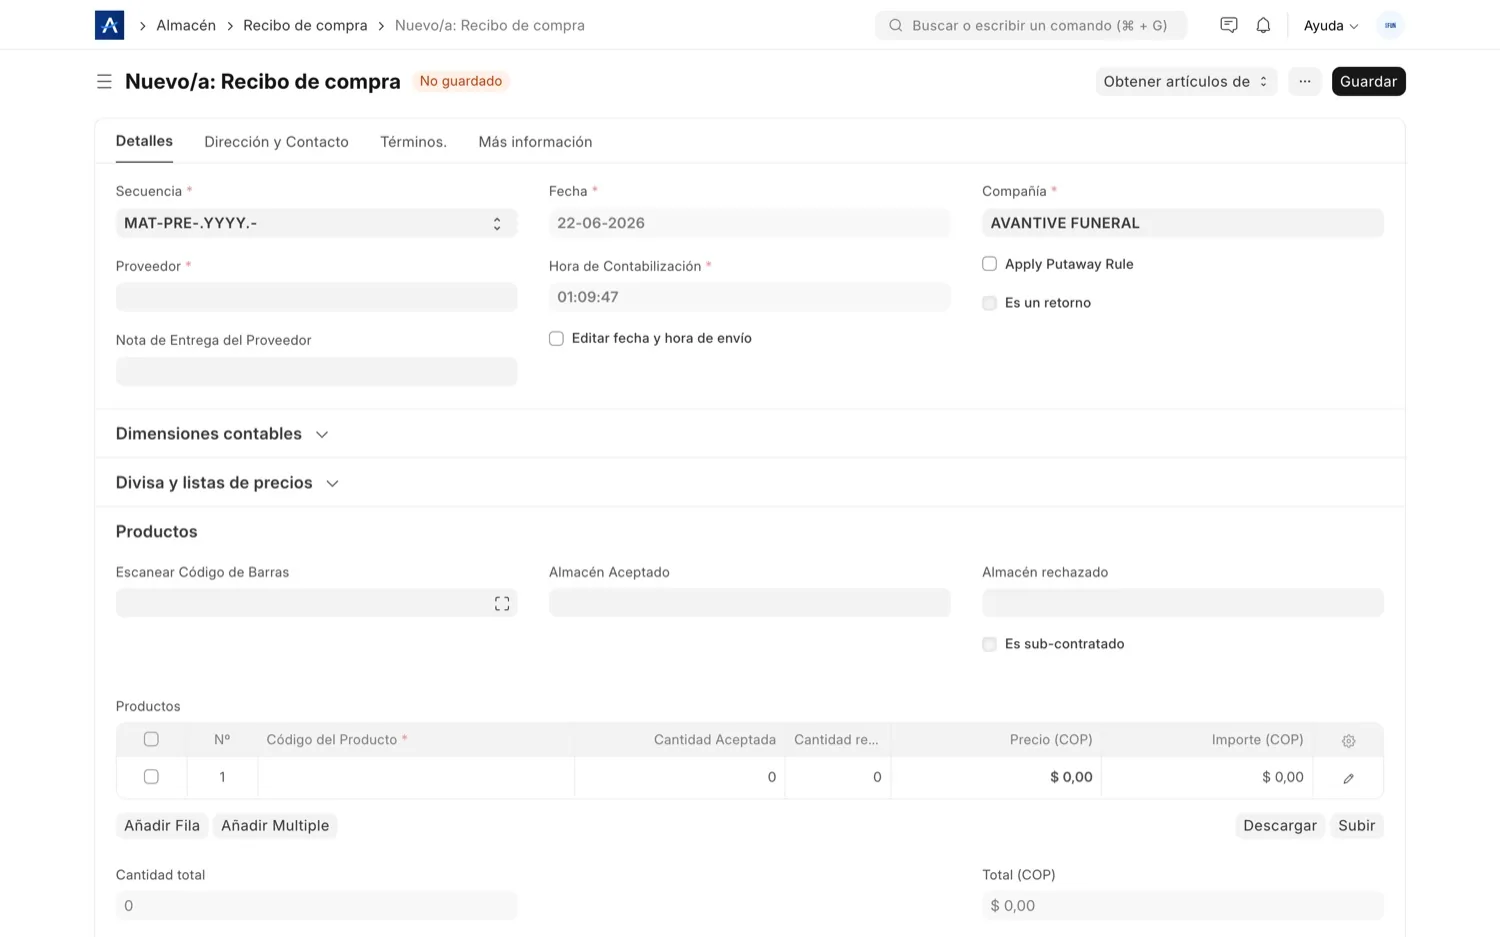
Task: Click the search command bar
Action: point(1031,25)
